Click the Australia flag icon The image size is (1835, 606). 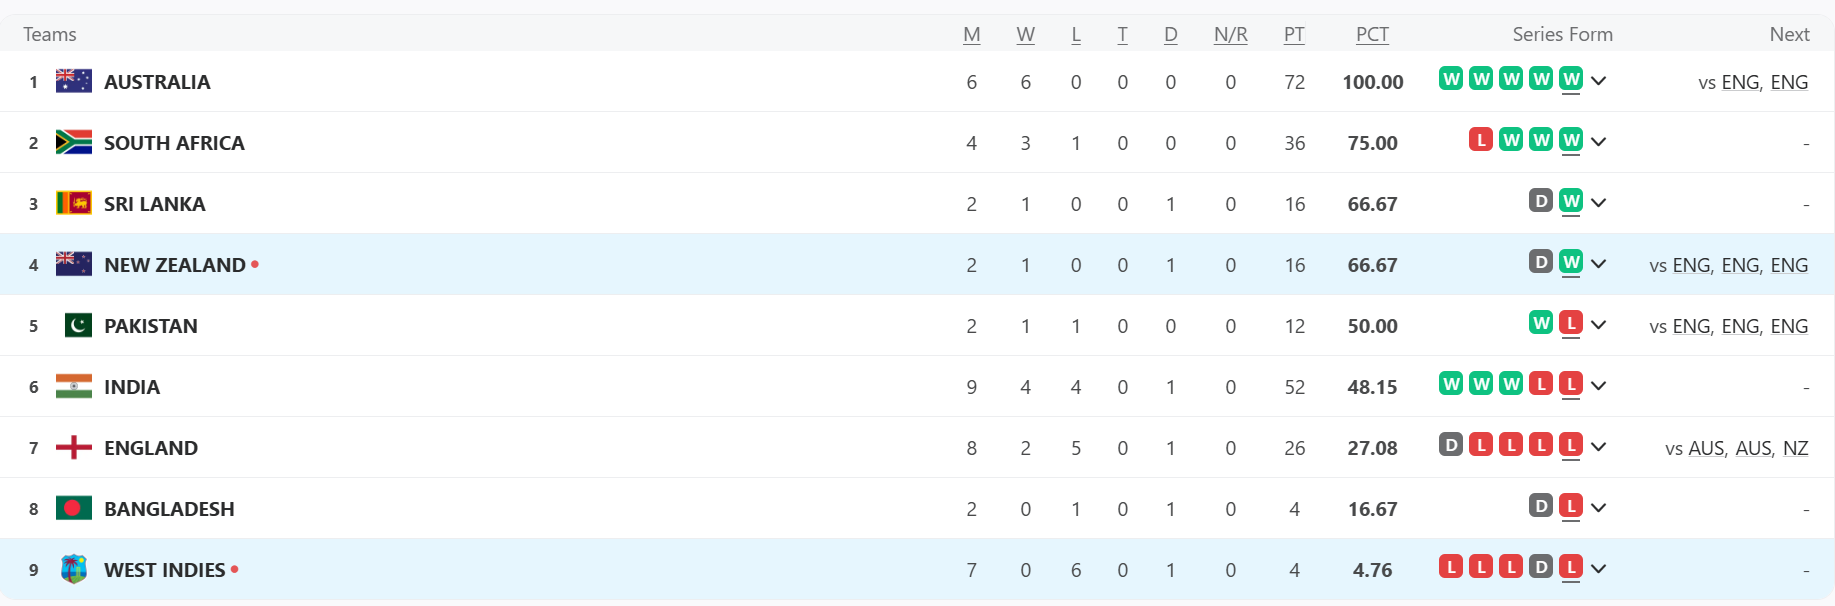(74, 81)
